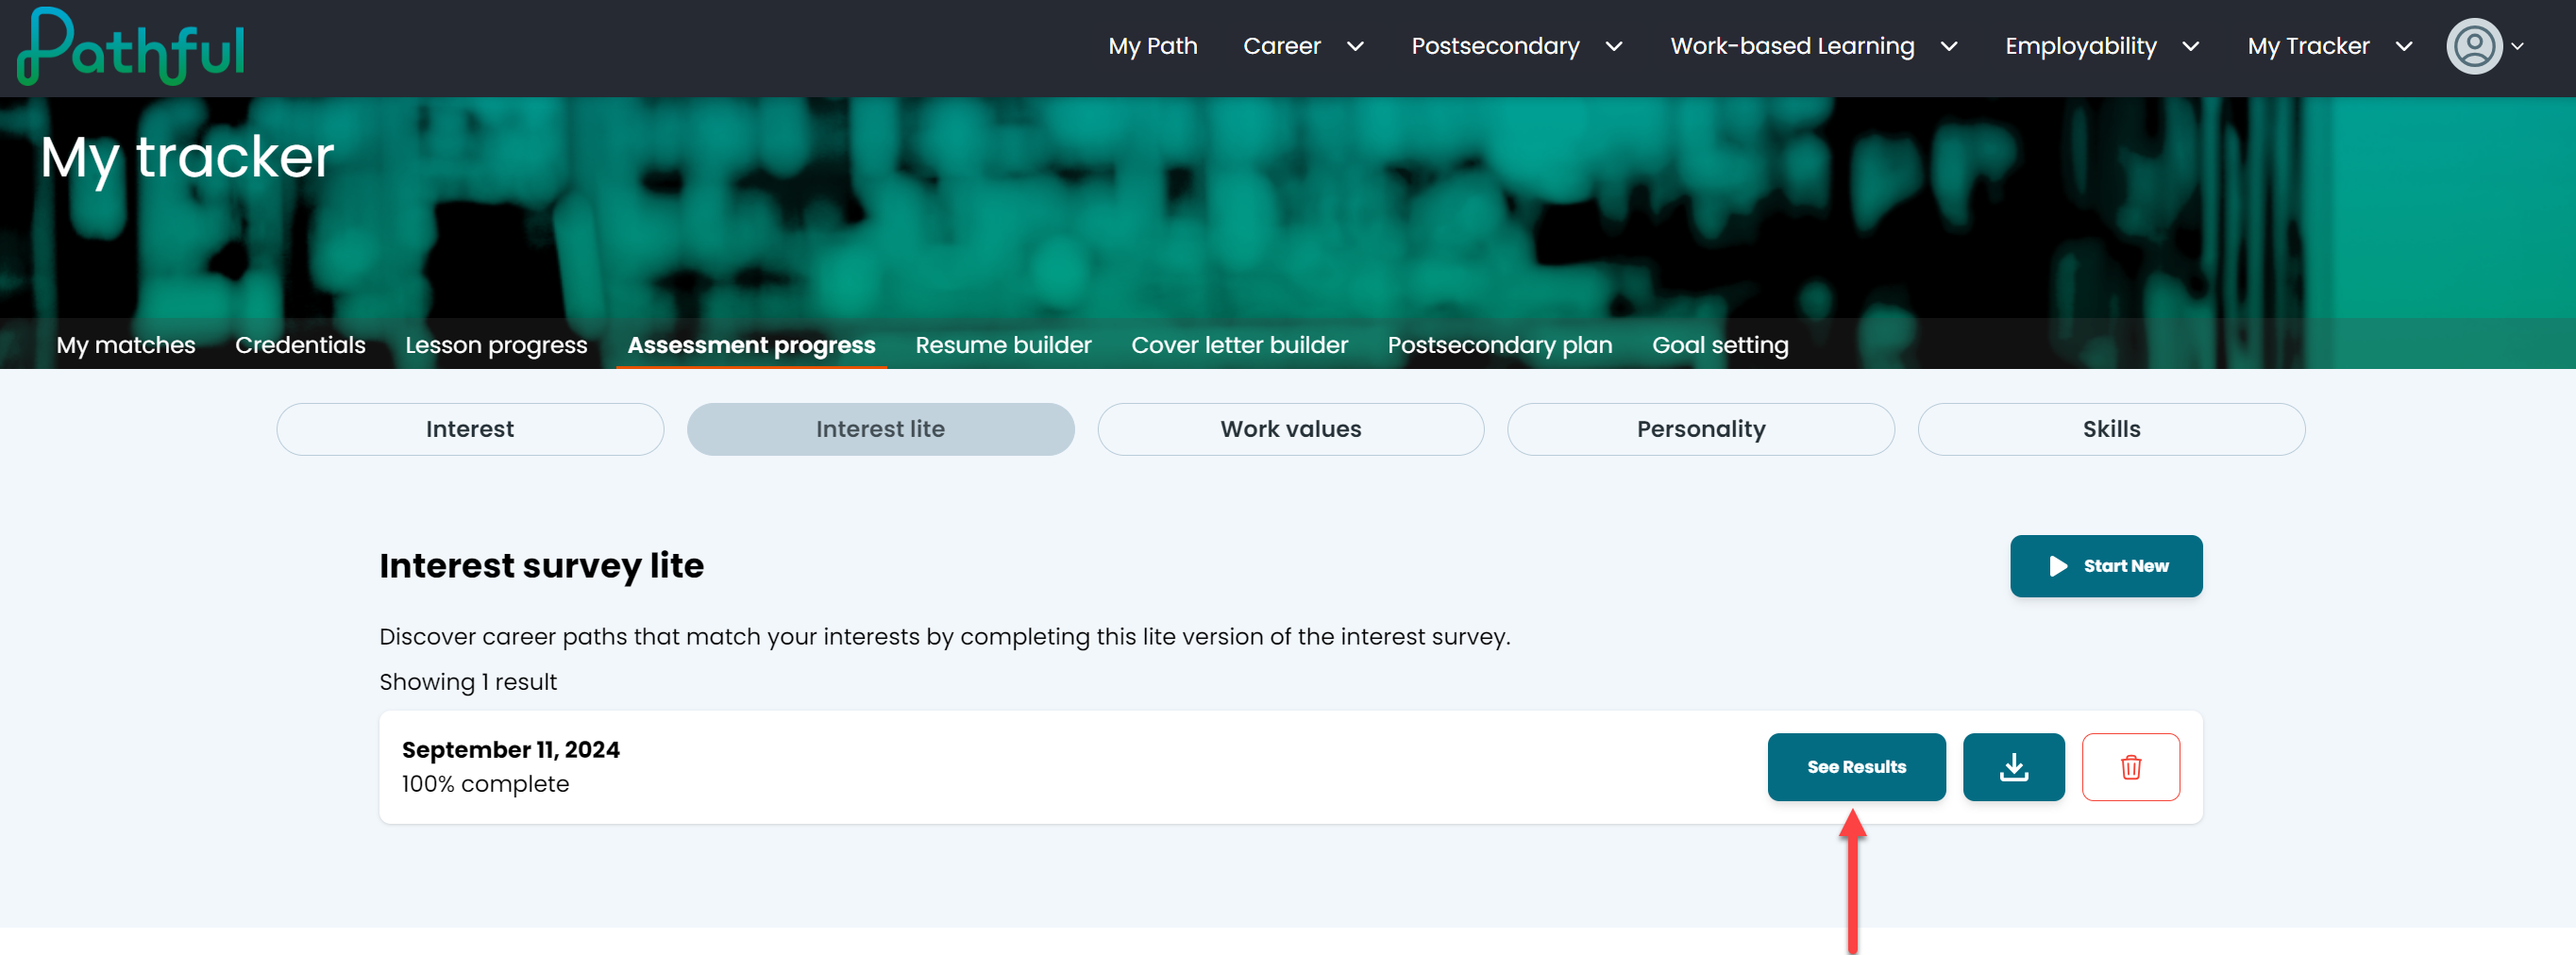Screen dimensions: 2576x955
Task: Click the Showing 1 result text
Action: 468,682
